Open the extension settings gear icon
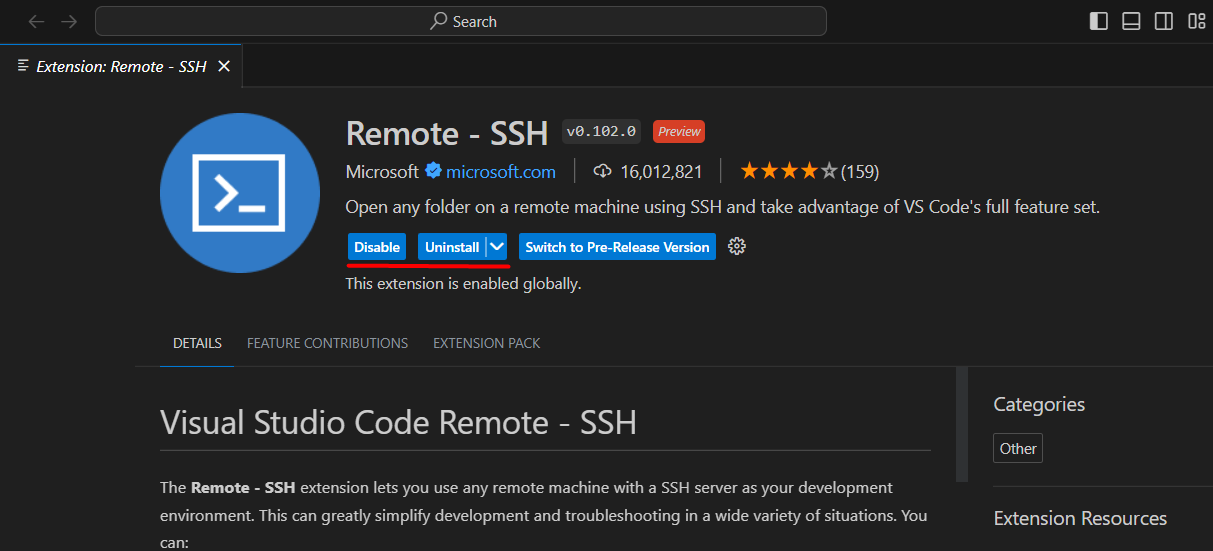1213x551 pixels. click(737, 247)
